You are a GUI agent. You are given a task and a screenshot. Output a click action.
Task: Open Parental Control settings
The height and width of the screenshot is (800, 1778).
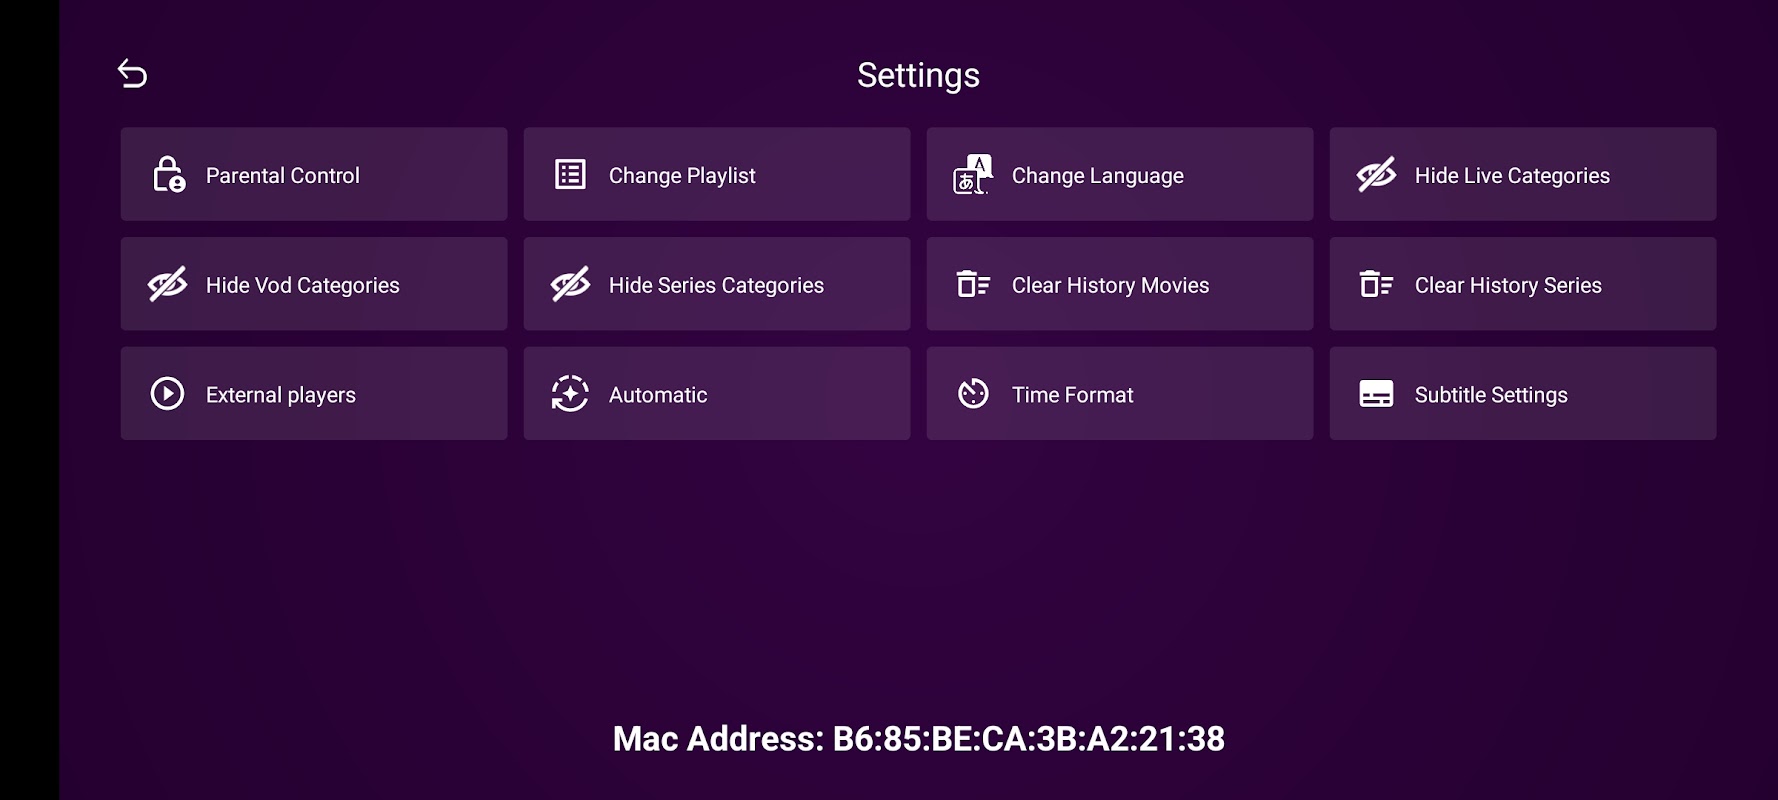(314, 174)
